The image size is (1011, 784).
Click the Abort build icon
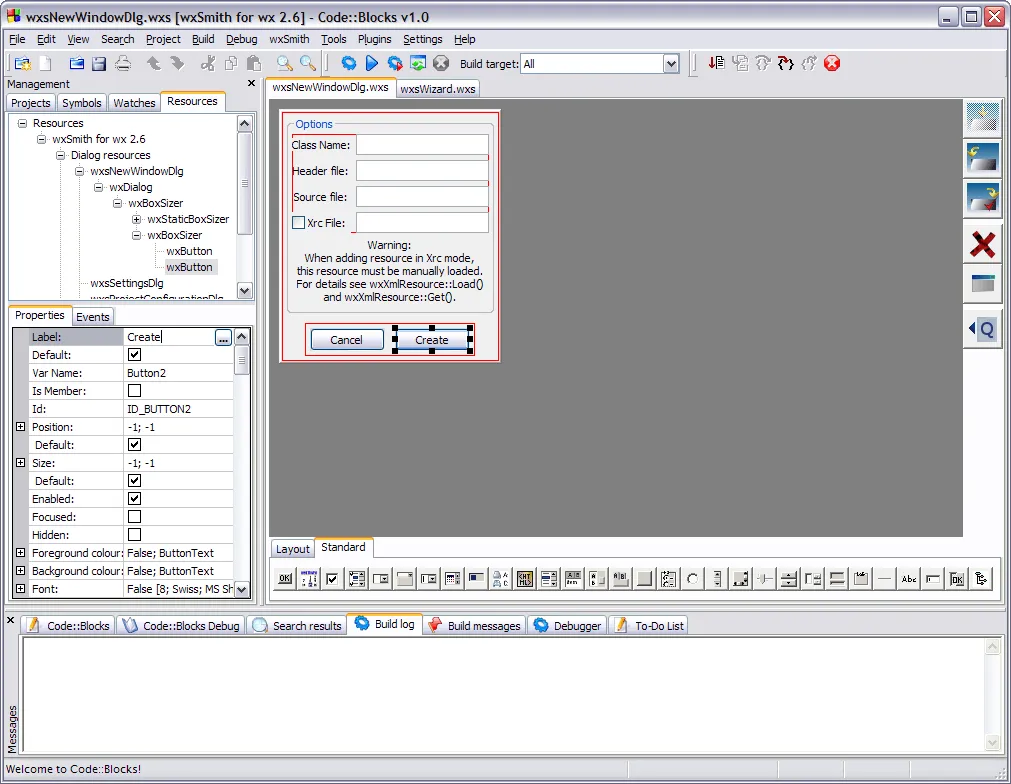pos(440,62)
